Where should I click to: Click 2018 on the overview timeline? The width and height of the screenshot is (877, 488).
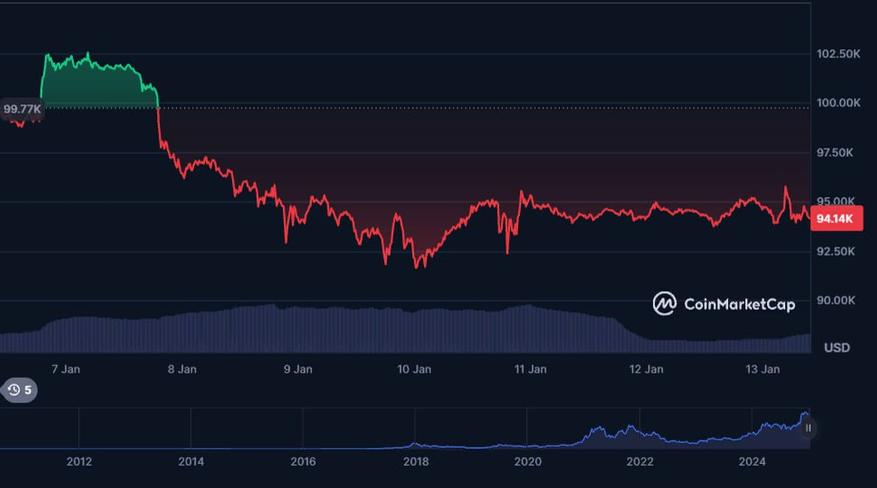point(416,462)
